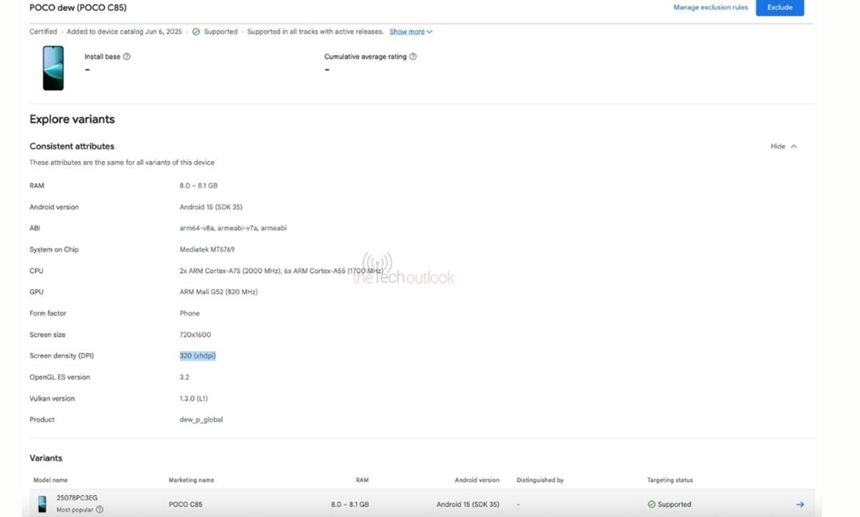Viewport: 860px width, 517px height.
Task: Click 'Explore variants' heading
Action: [72, 120]
